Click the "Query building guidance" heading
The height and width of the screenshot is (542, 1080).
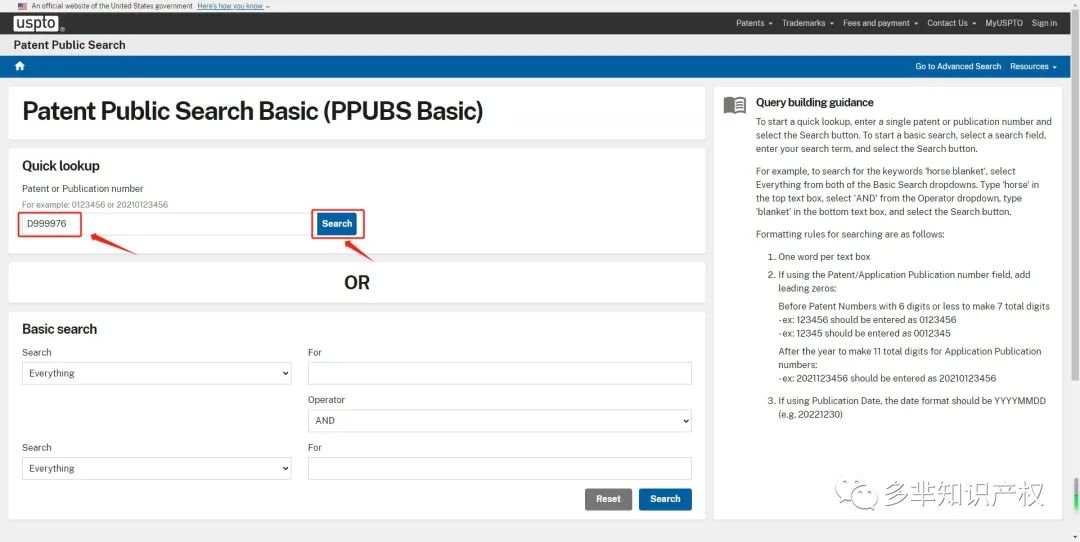[x=814, y=103]
